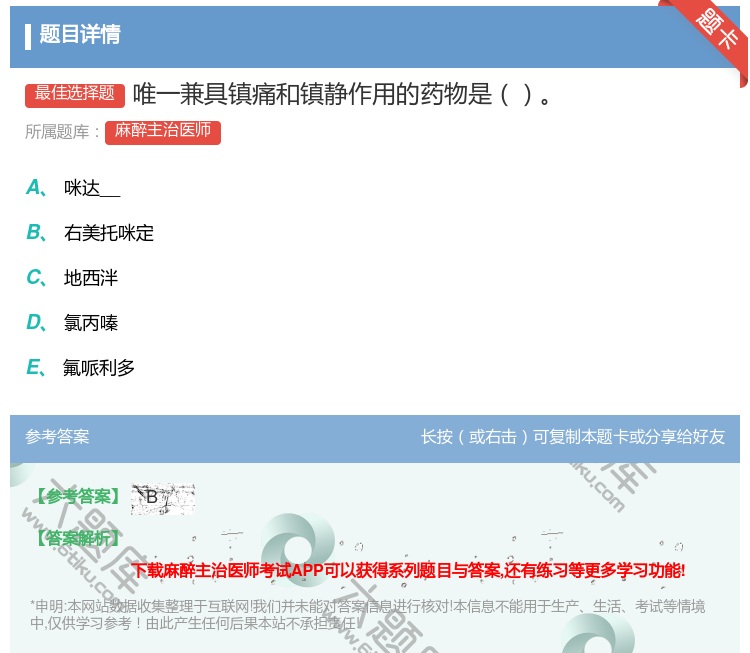Click the disclaimer text starting with *申明
750x653 pixels.
(367, 615)
